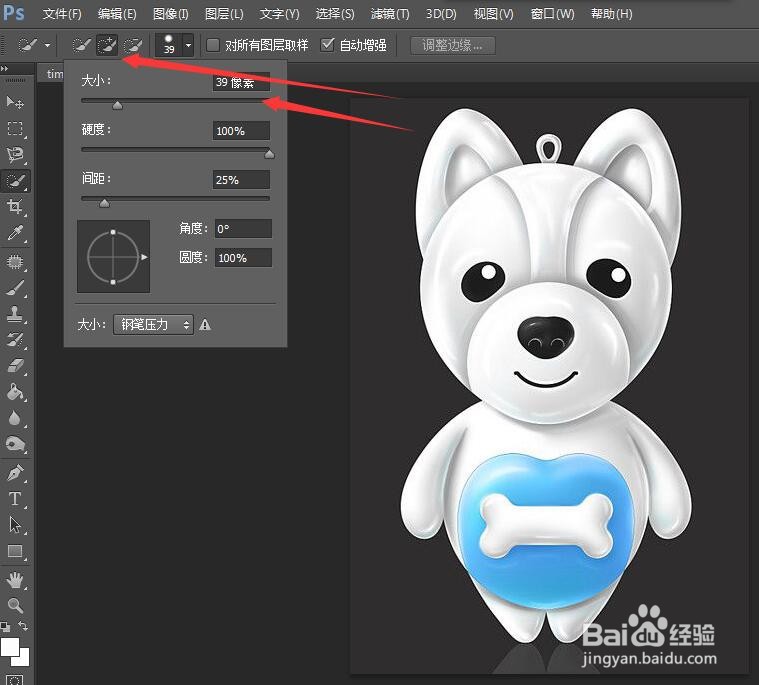
Task: Select the Rectangular Marquee tool
Action: 15,128
